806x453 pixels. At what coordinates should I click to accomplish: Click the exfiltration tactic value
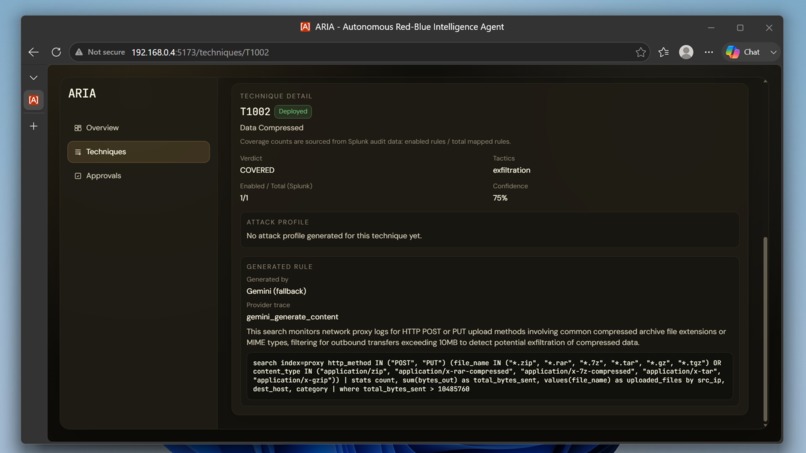[511, 170]
